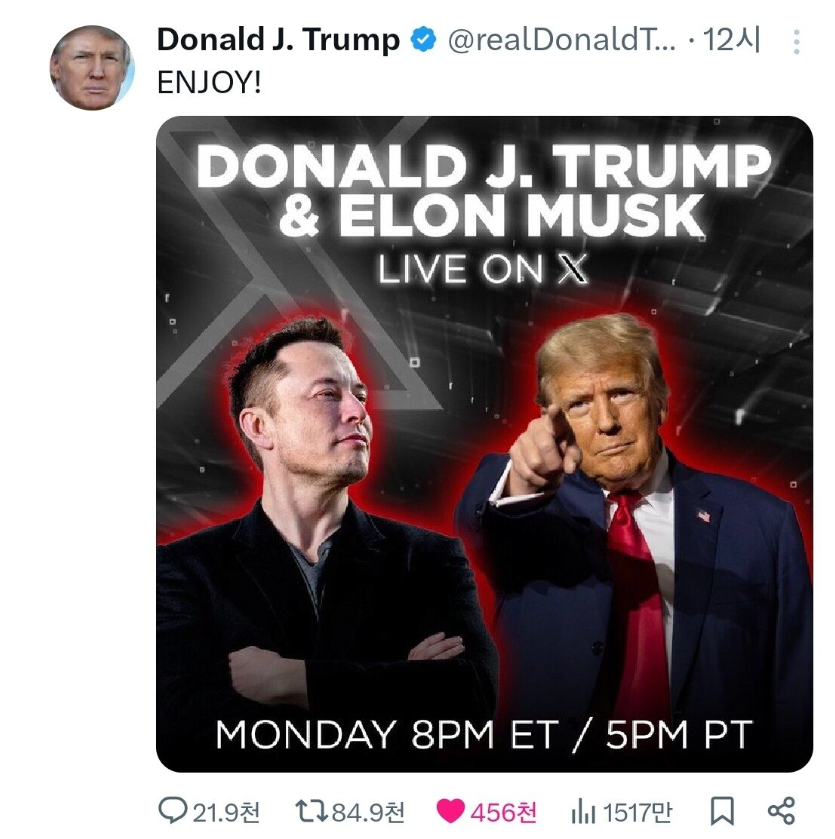The image size is (835, 839).
Task: Click the LIVE ON X caption
Action: pyautogui.click(x=483, y=270)
